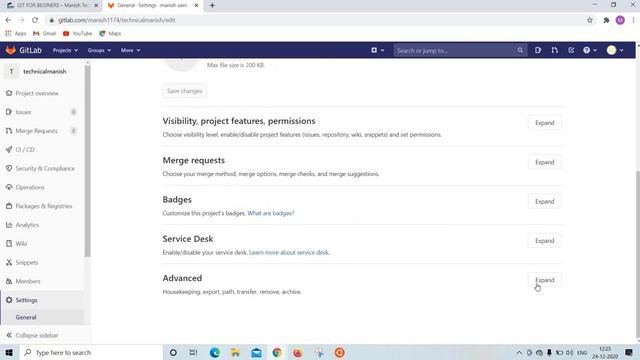Expand the Advanced section
This screenshot has height=360, width=640.
click(544, 280)
